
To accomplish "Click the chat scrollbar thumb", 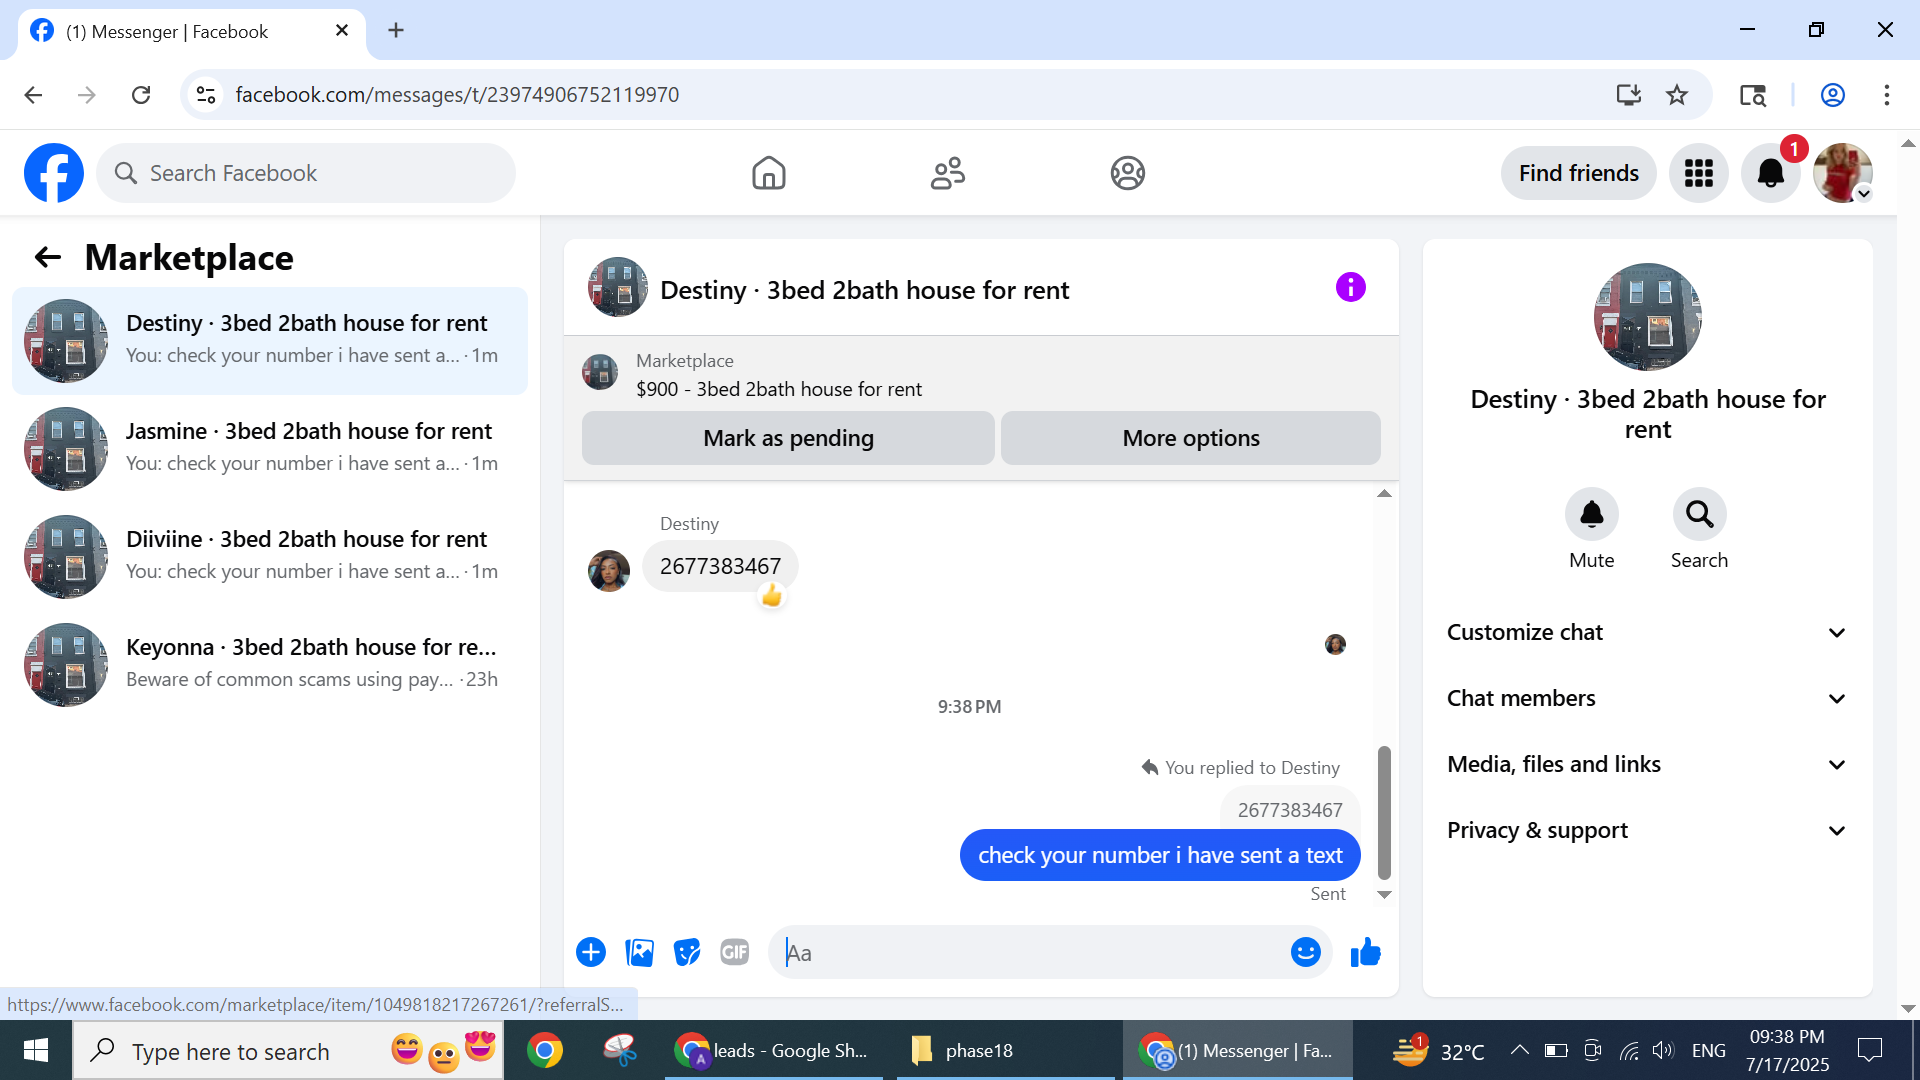I will (1384, 812).
